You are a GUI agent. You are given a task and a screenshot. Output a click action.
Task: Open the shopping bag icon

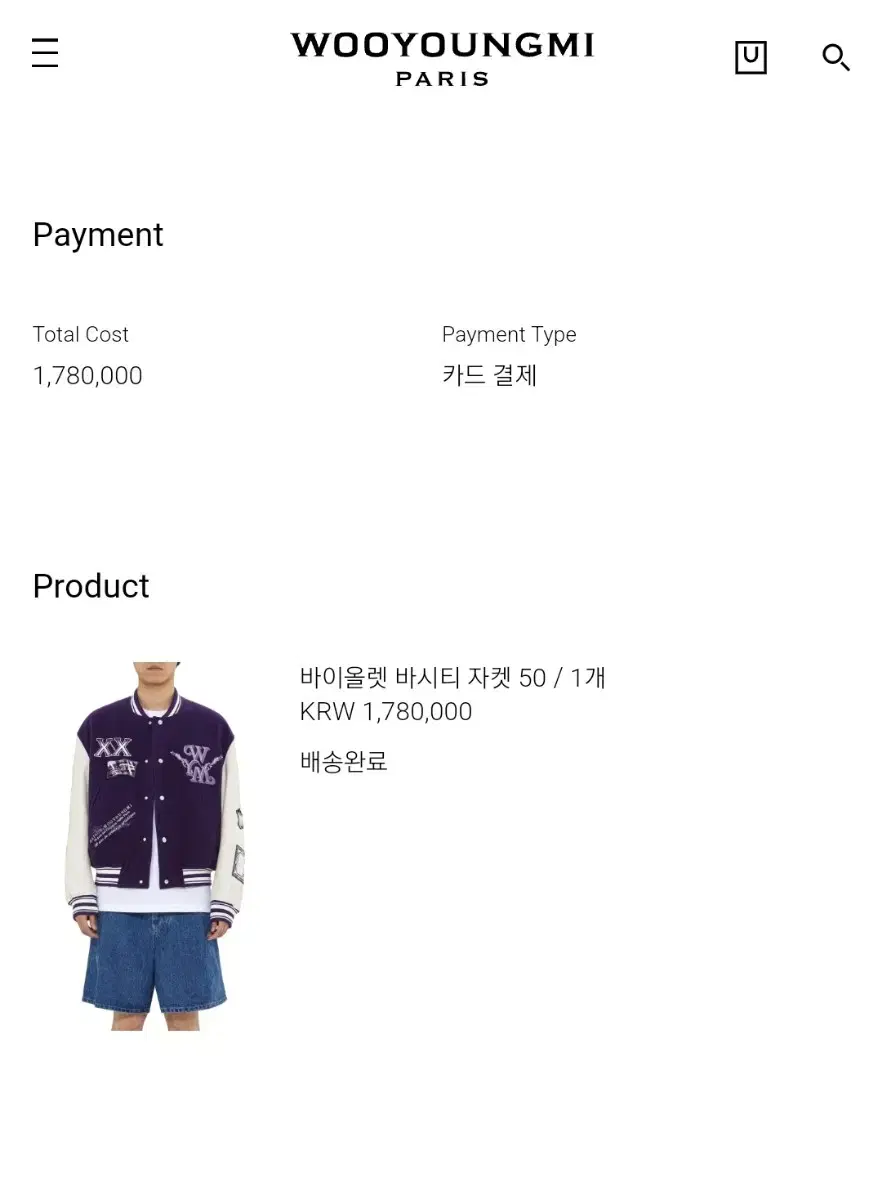click(750, 57)
